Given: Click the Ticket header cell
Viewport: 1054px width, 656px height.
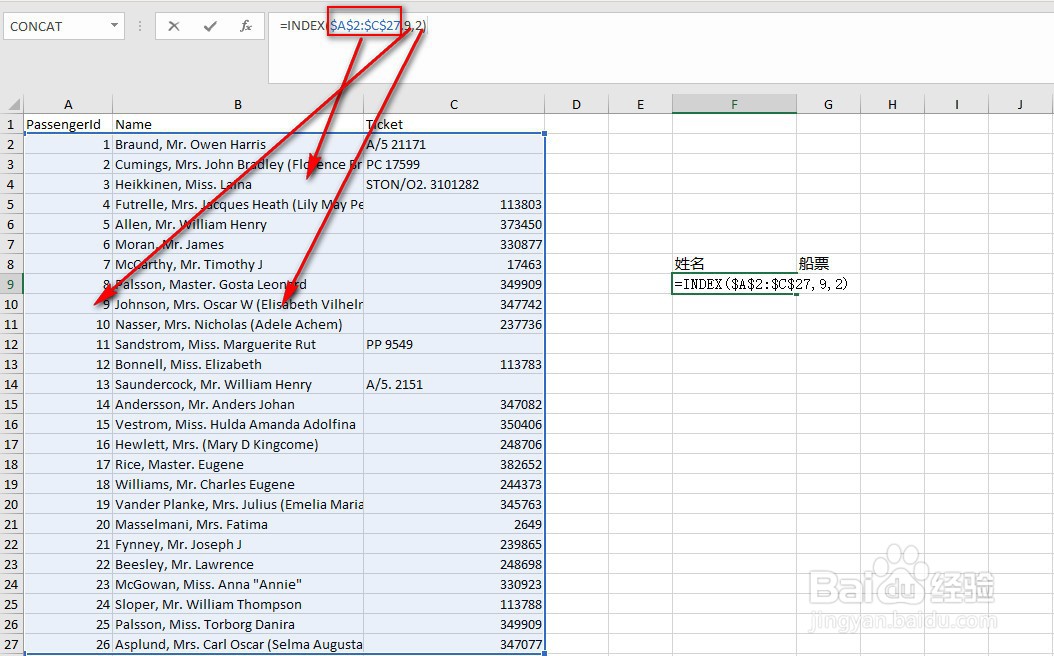Looking at the screenshot, I should click(454, 124).
